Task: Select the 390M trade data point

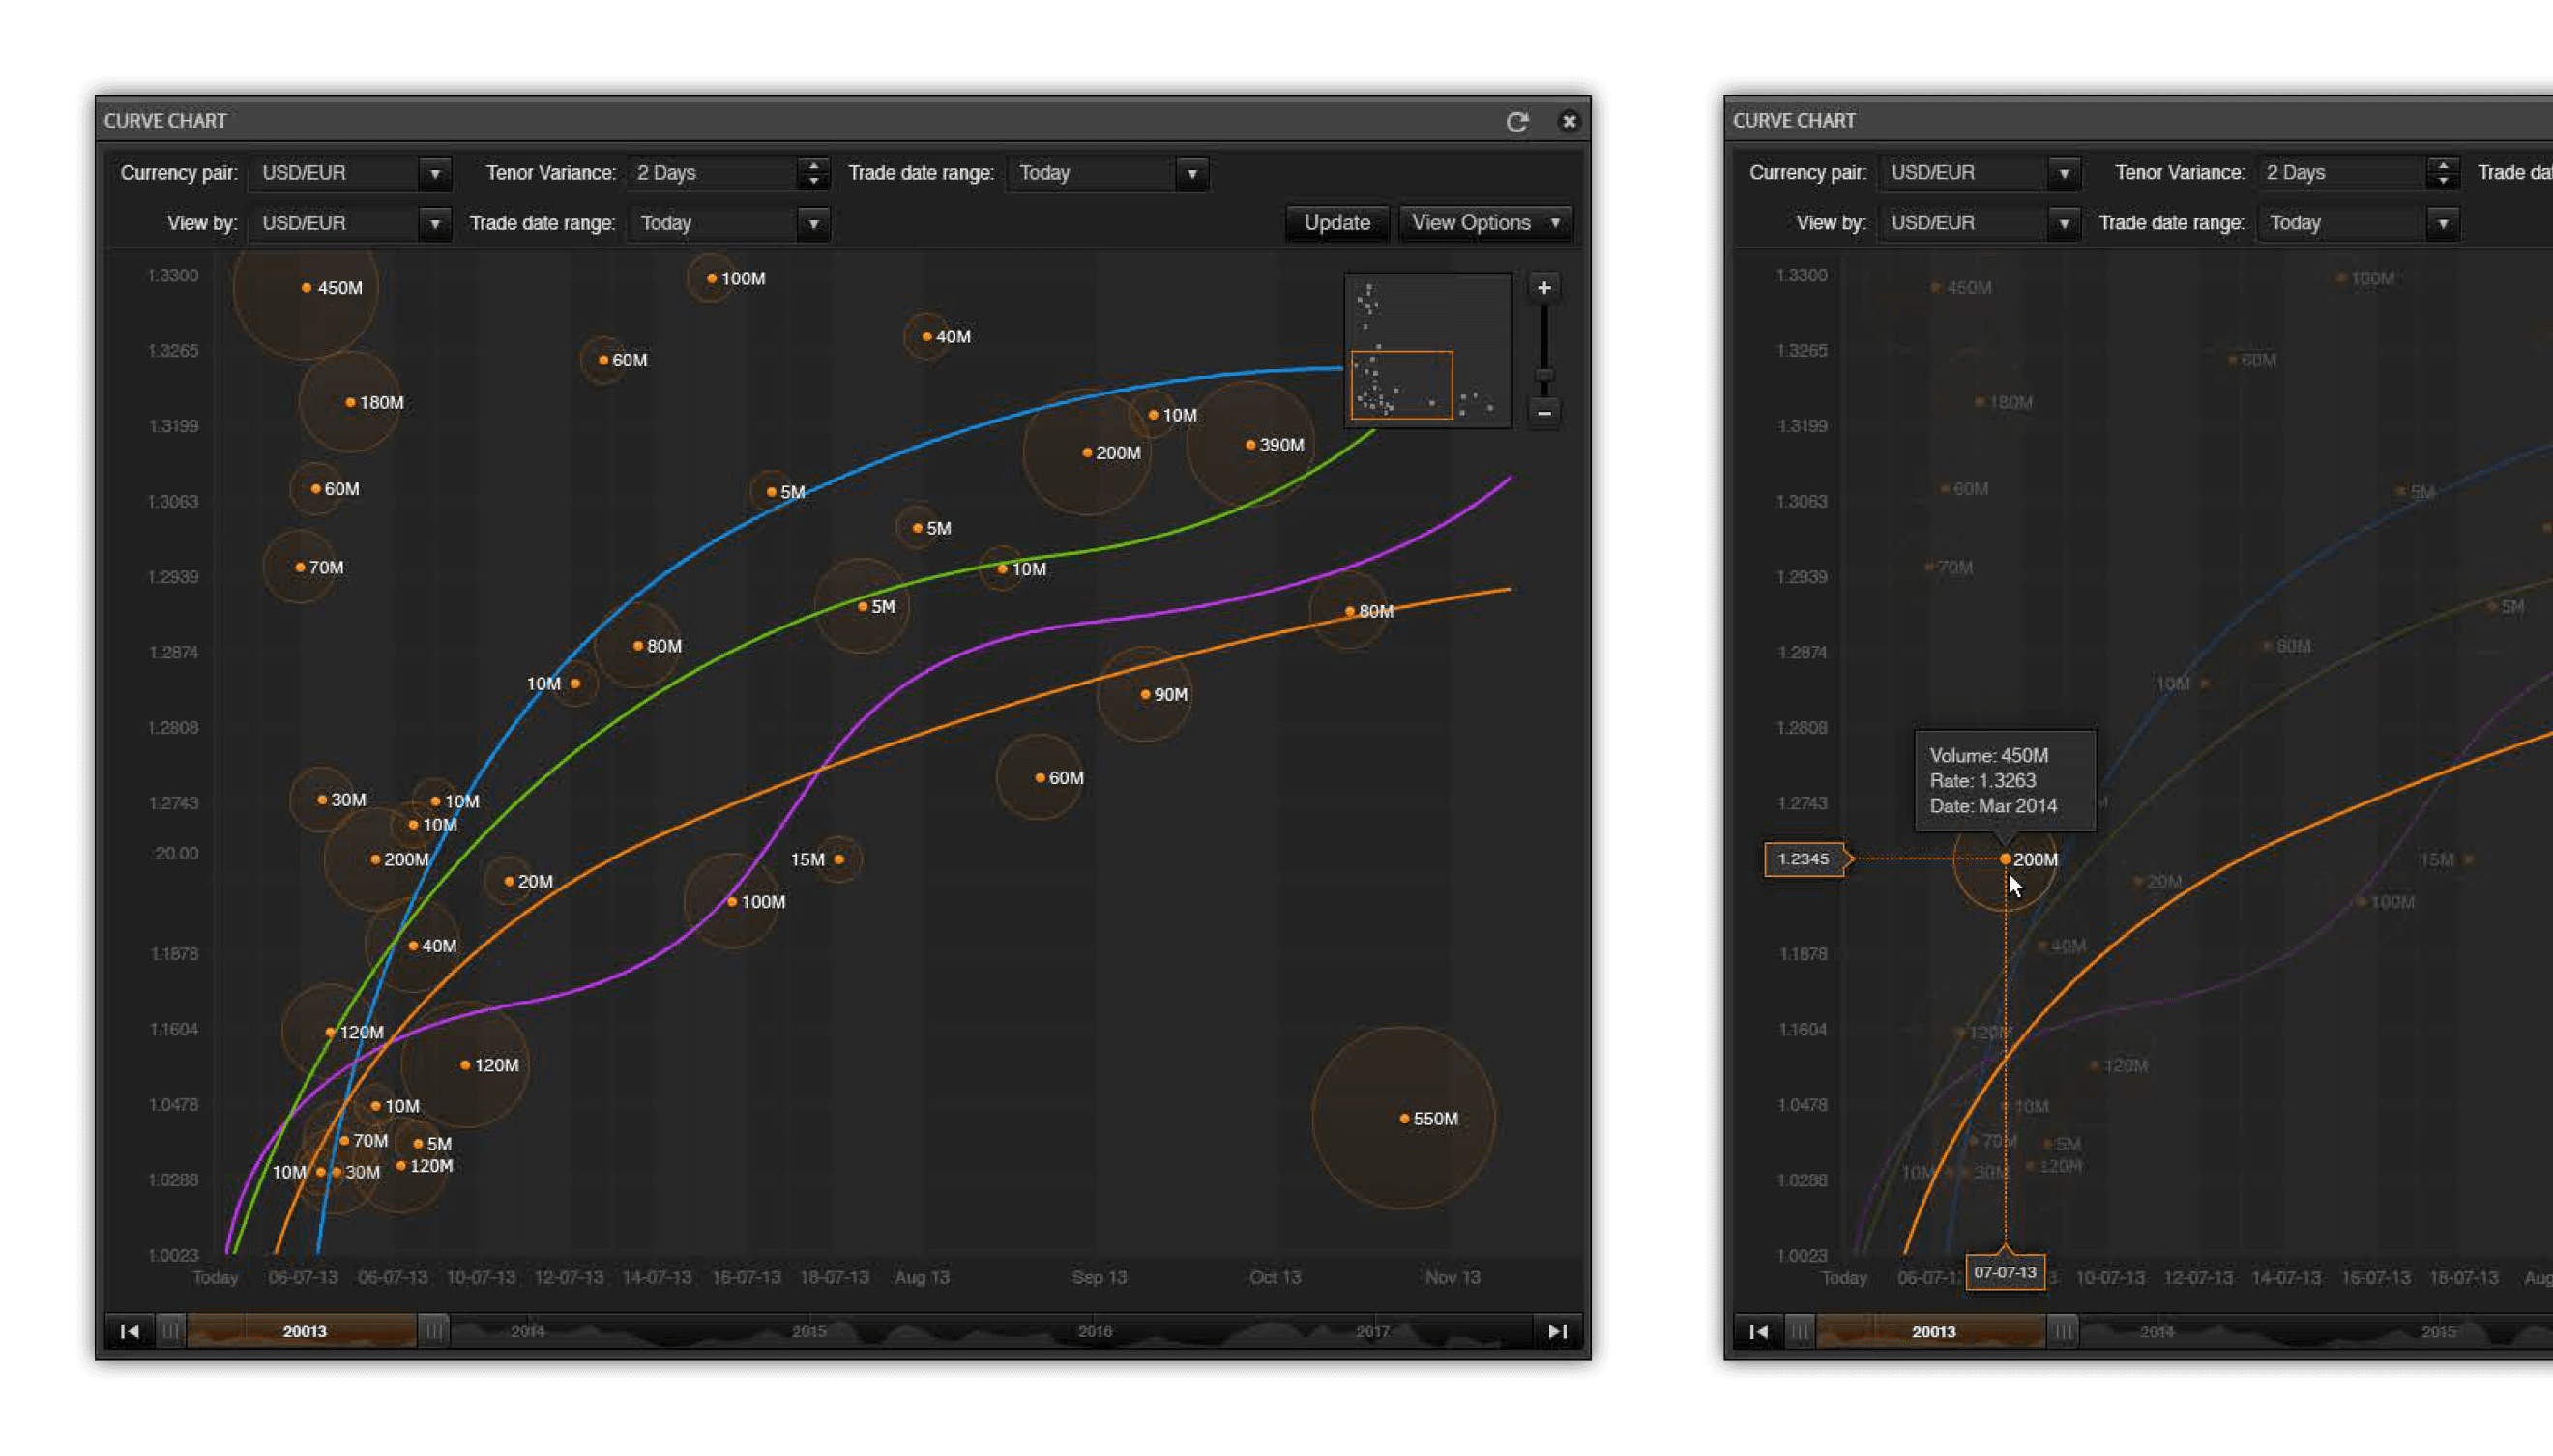Action: [1250, 445]
